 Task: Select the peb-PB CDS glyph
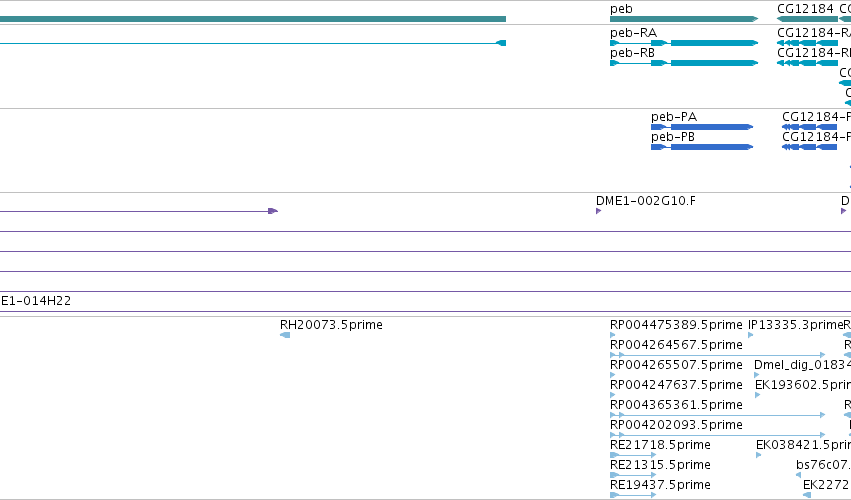702,147
